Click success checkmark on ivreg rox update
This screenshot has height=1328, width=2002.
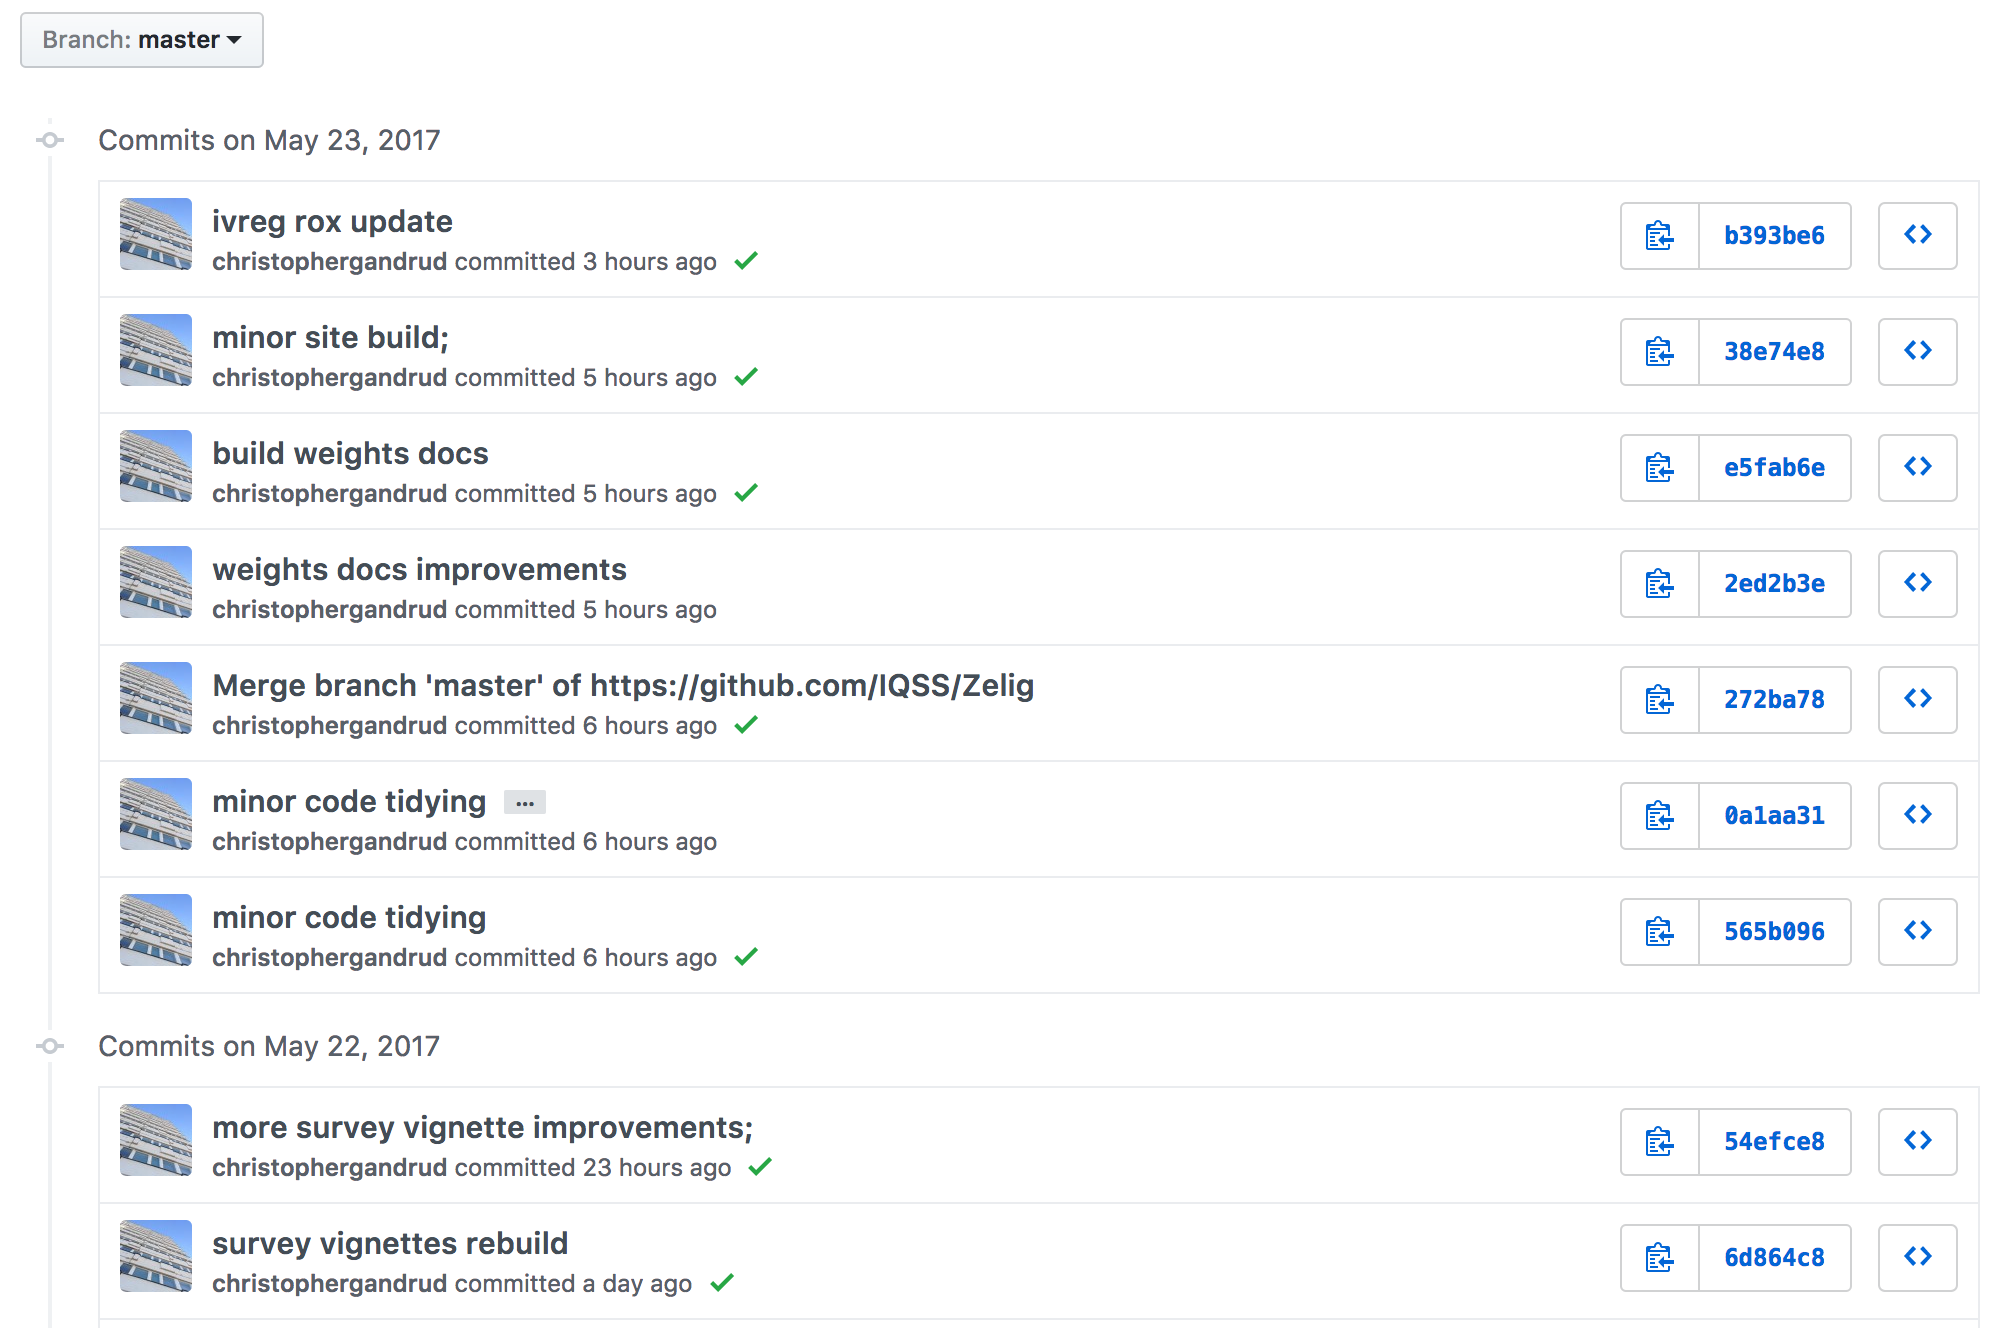(x=746, y=261)
